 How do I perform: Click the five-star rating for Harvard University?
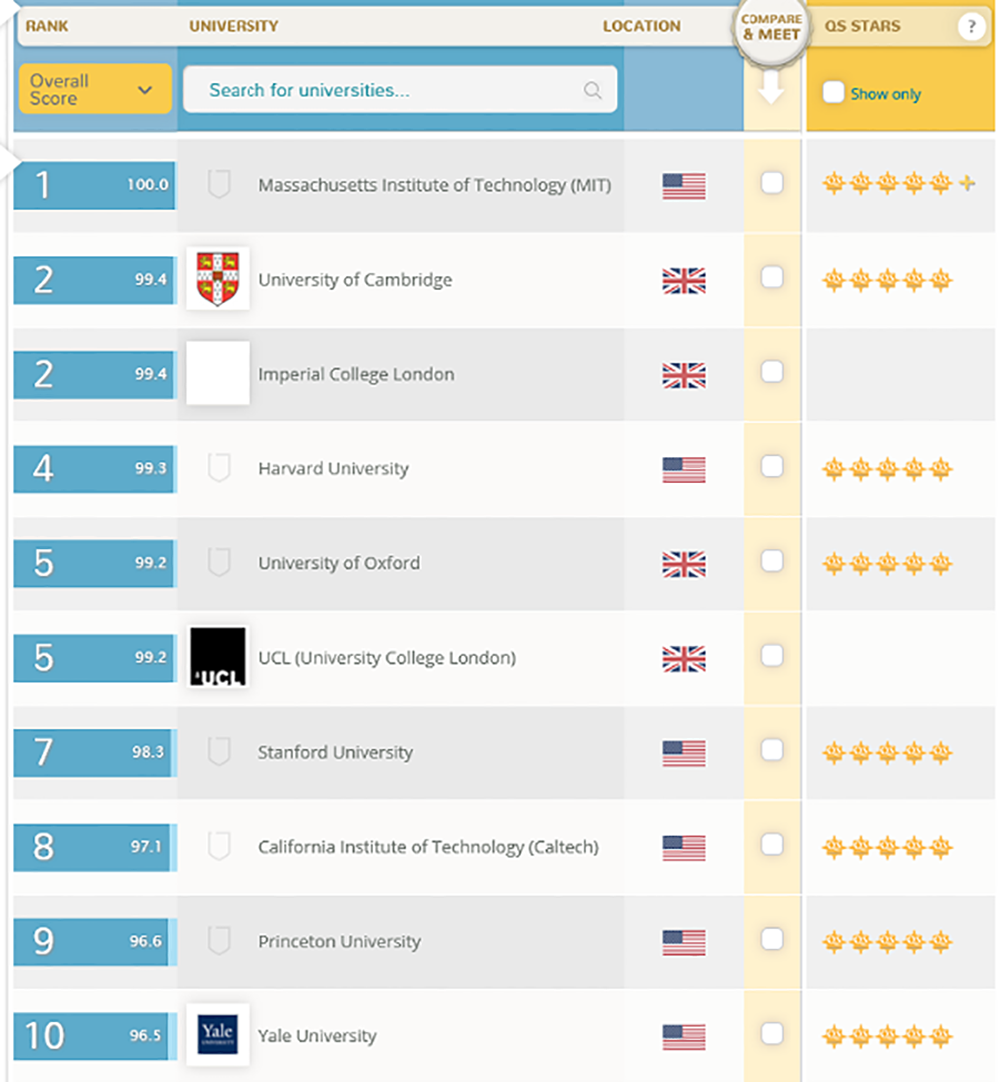coord(887,469)
